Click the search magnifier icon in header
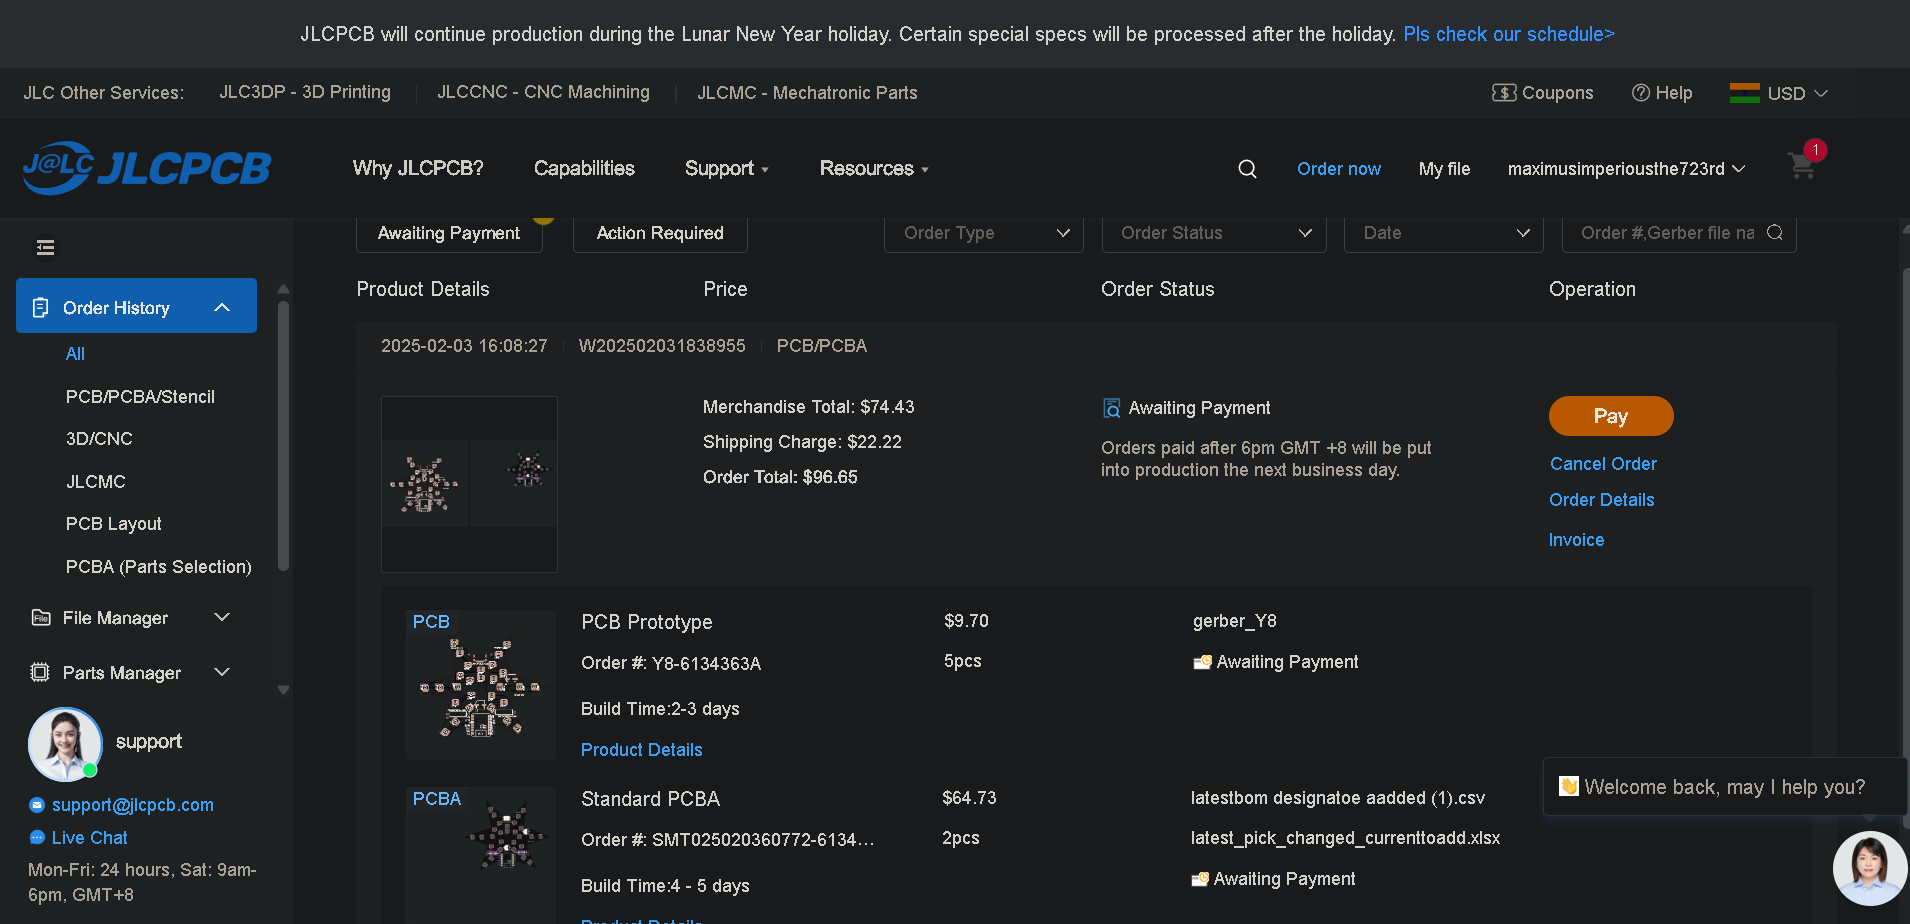Image resolution: width=1910 pixels, height=924 pixels. click(x=1247, y=169)
